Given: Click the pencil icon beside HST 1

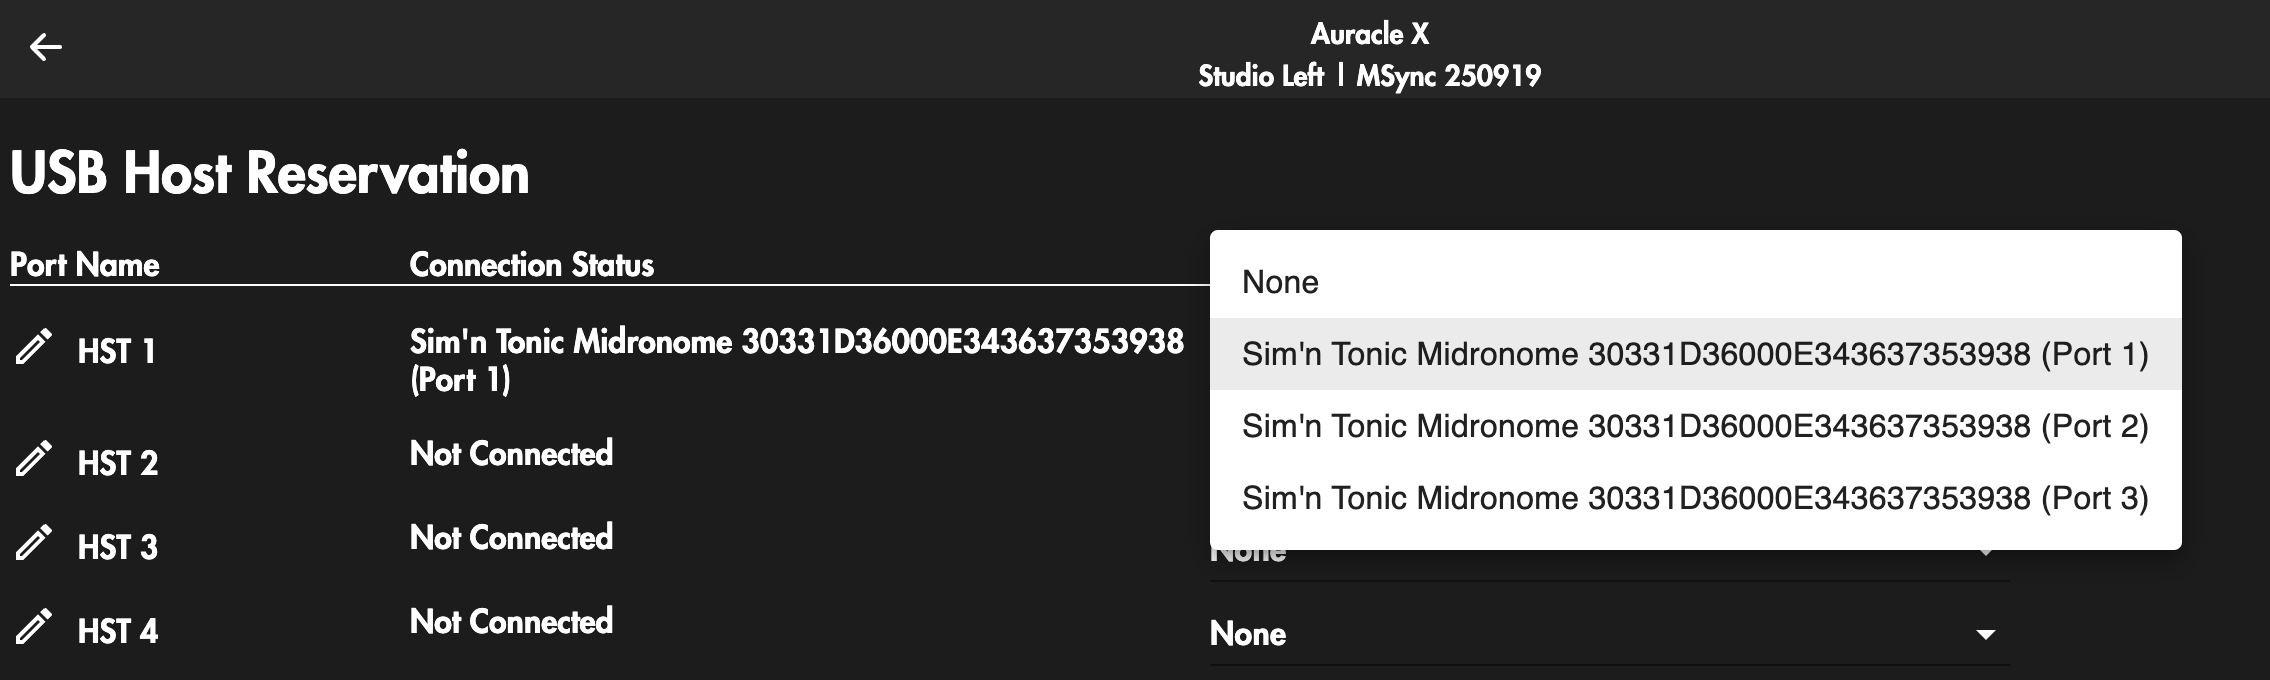Looking at the screenshot, I should pos(33,349).
